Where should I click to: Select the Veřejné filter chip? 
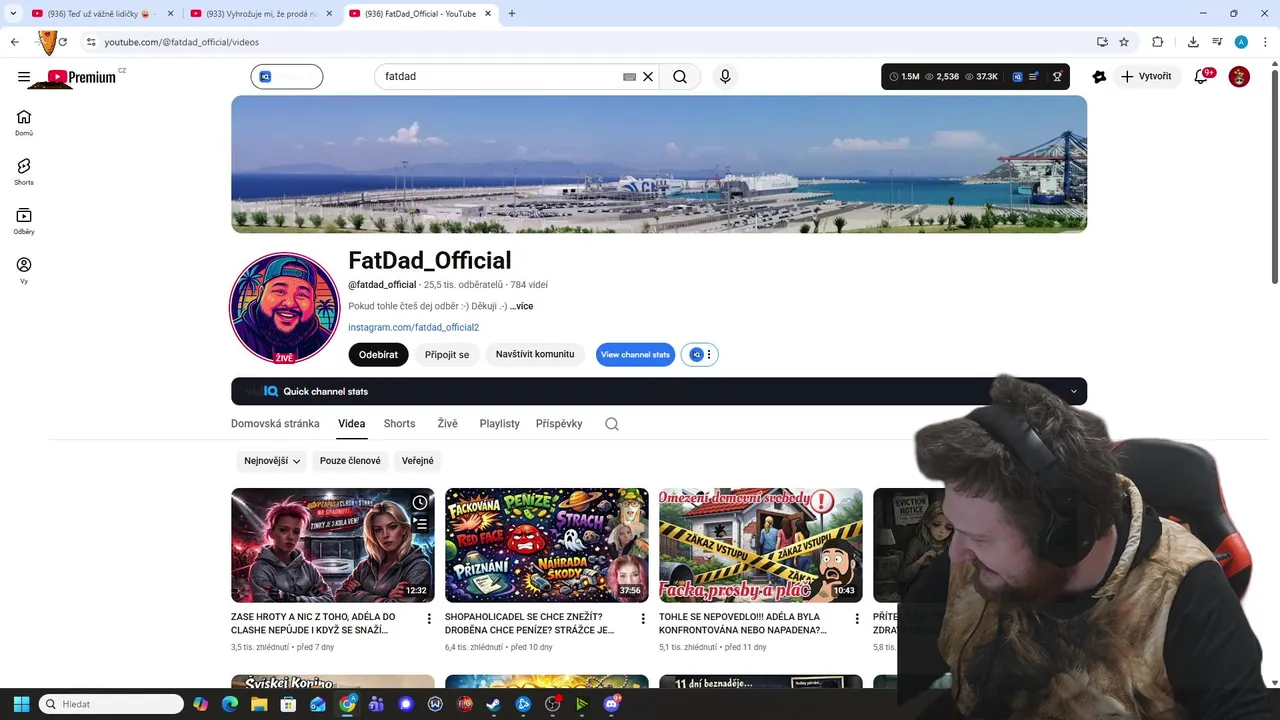coord(418,461)
